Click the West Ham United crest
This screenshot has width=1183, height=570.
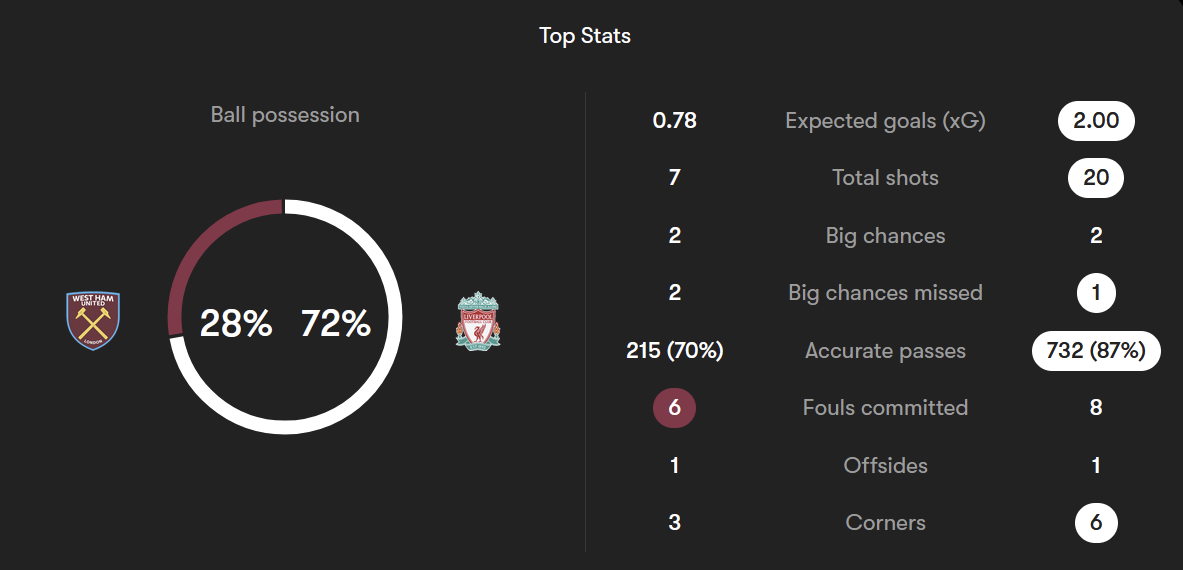point(93,321)
